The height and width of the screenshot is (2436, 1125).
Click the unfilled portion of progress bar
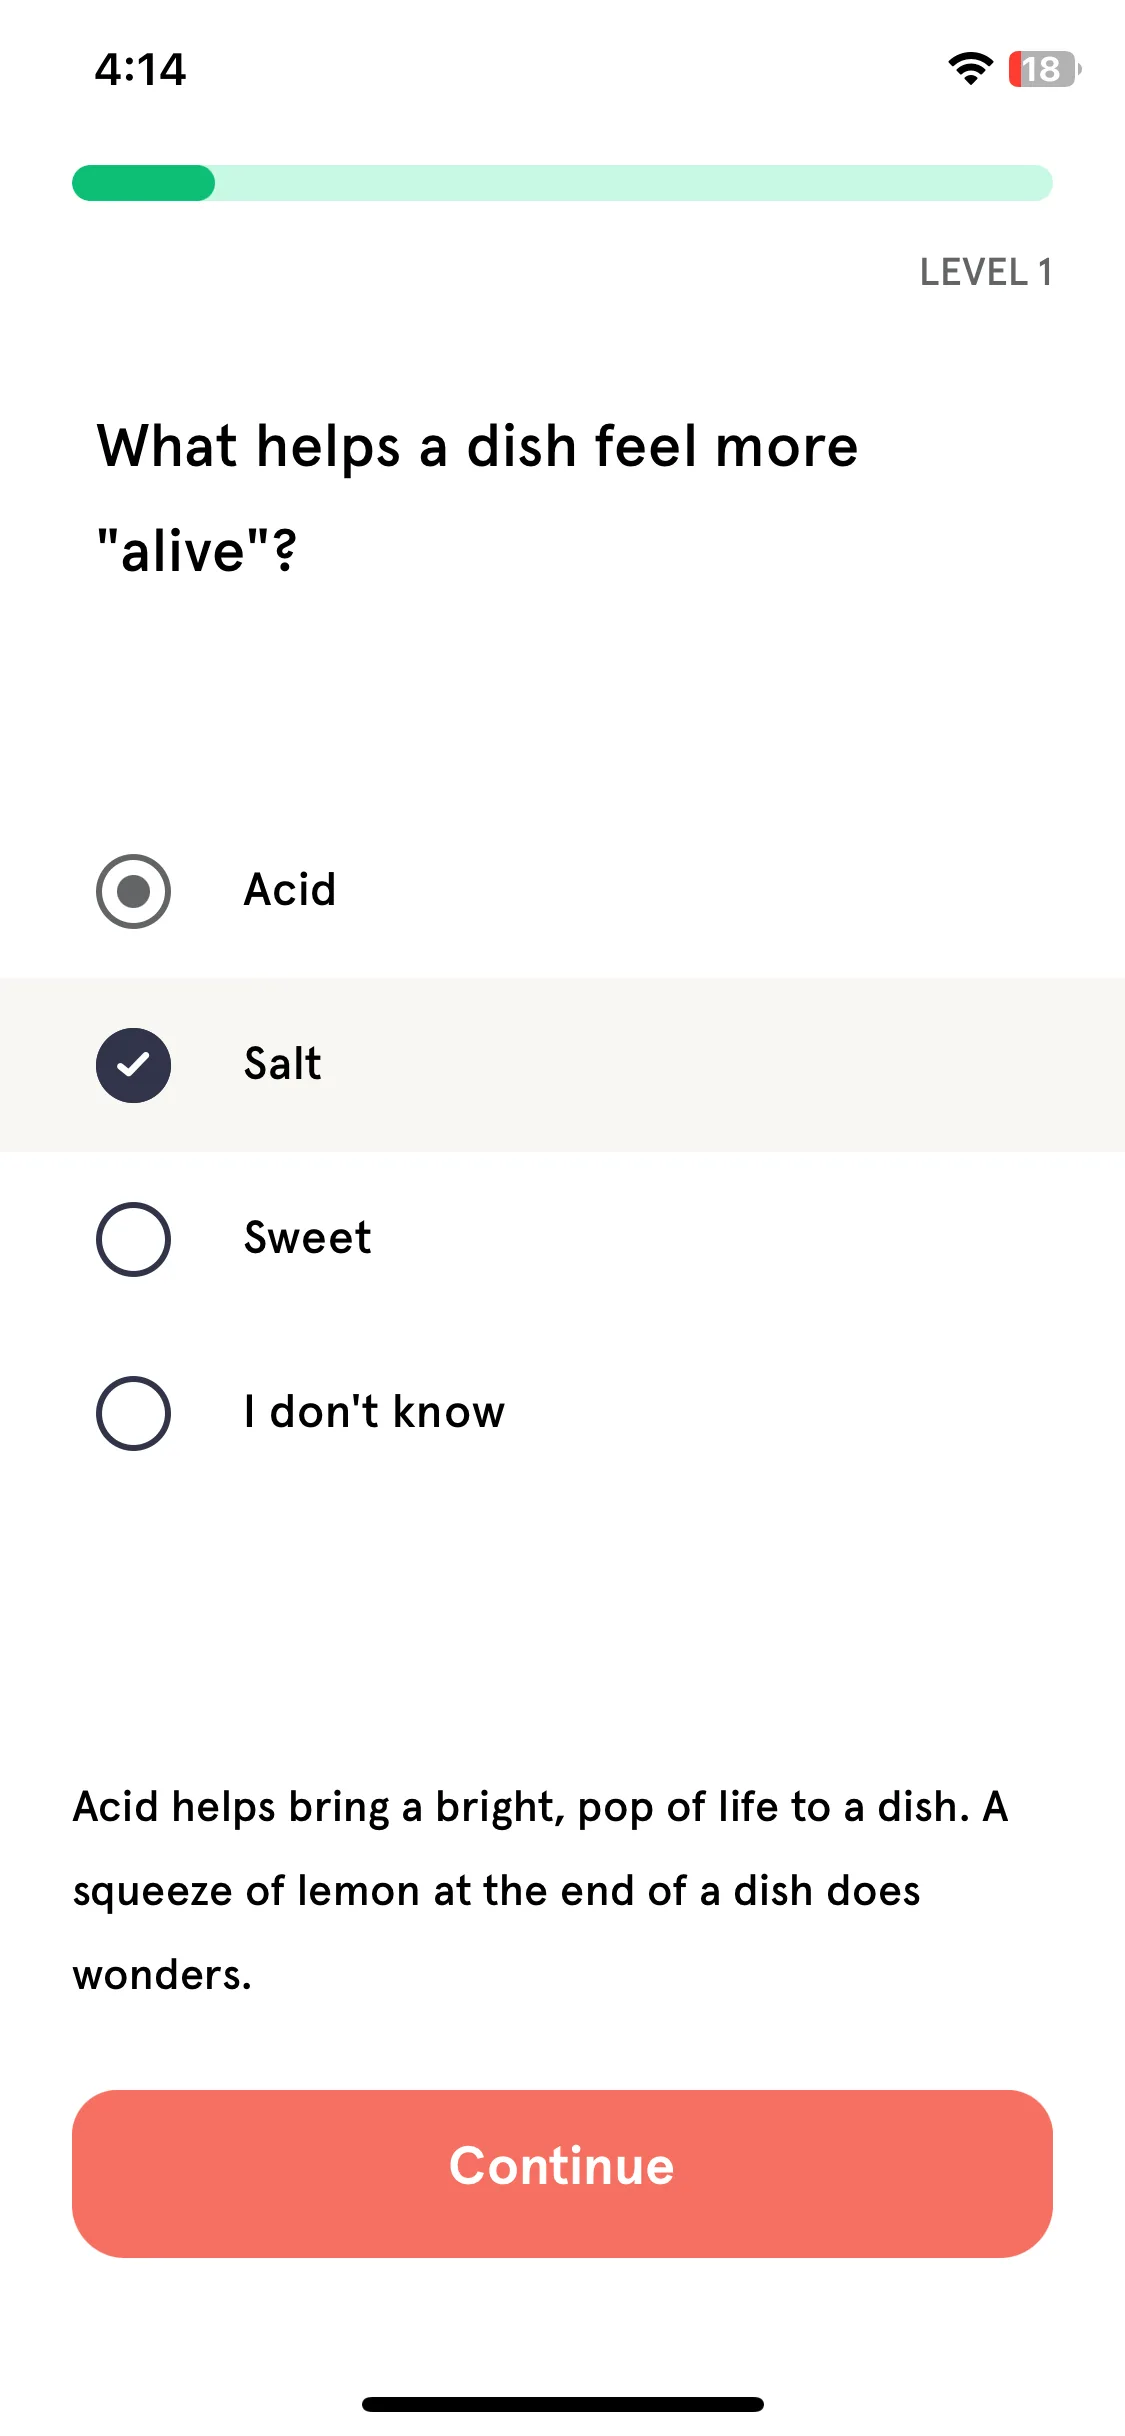tap(634, 183)
